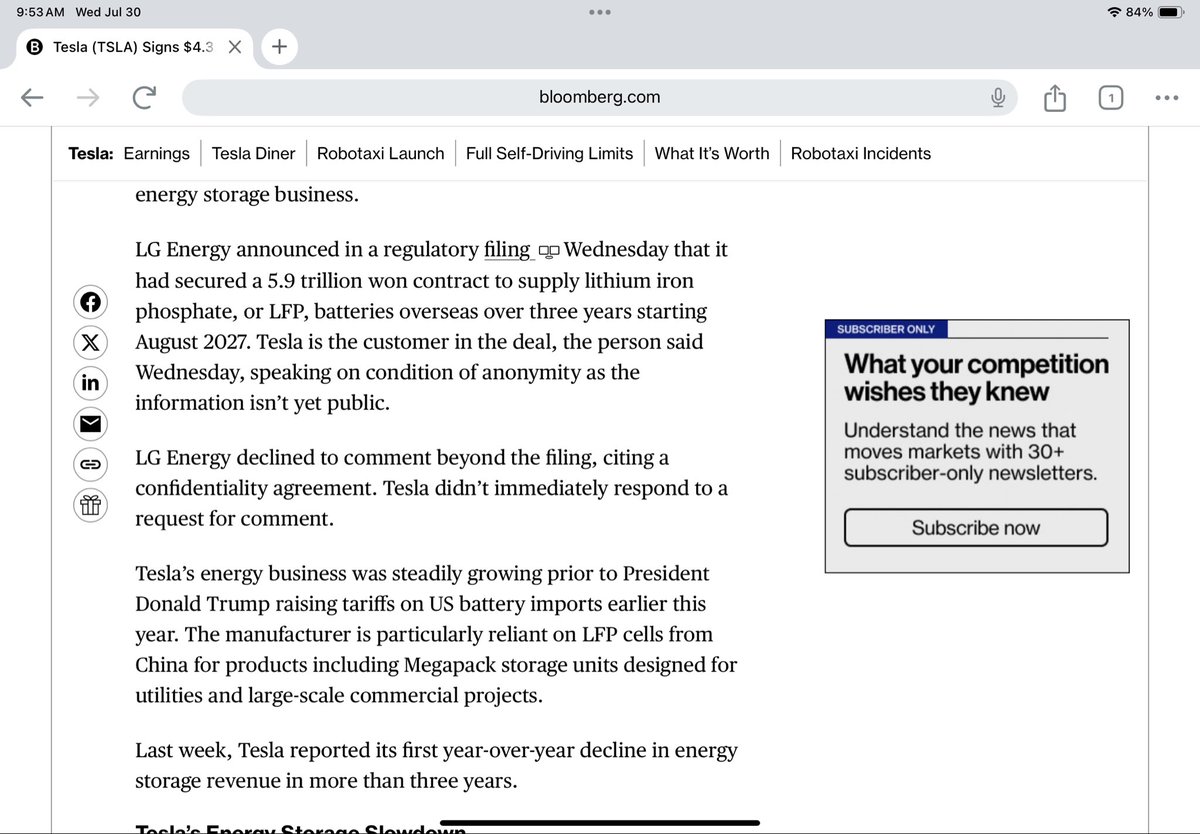Gift this article with the gift icon

click(x=90, y=505)
